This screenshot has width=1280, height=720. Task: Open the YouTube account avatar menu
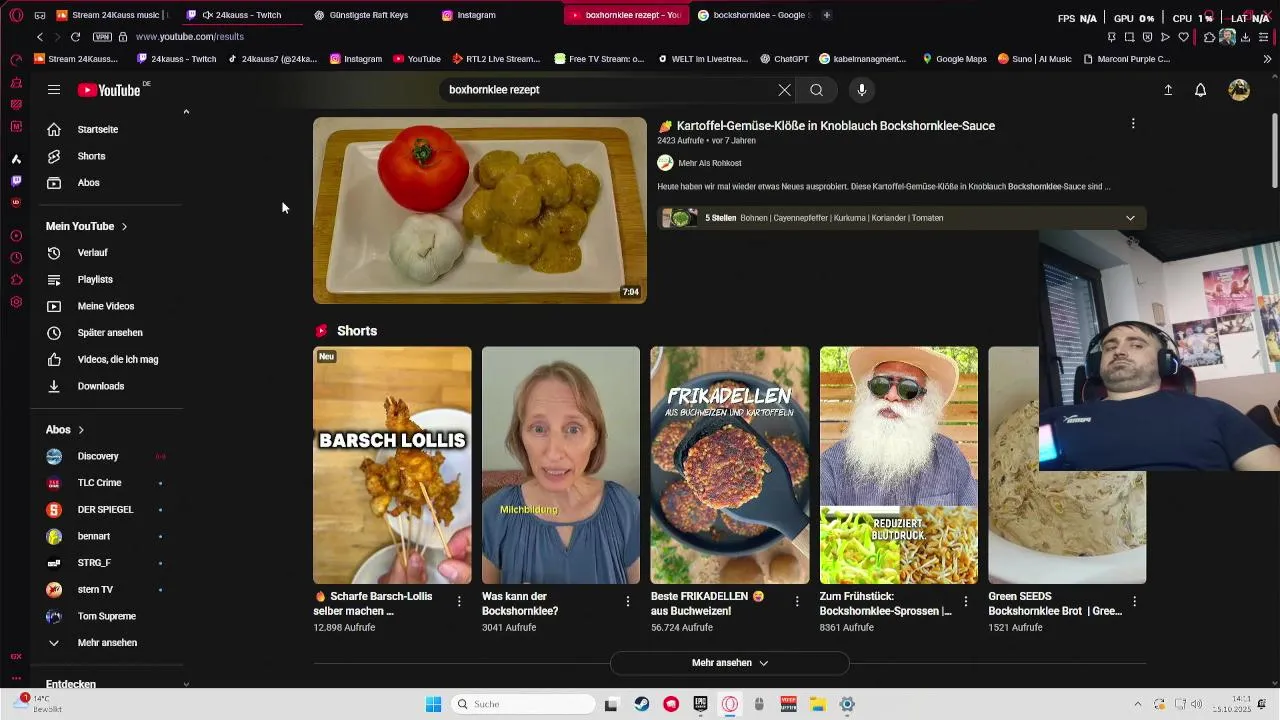coord(1239,90)
